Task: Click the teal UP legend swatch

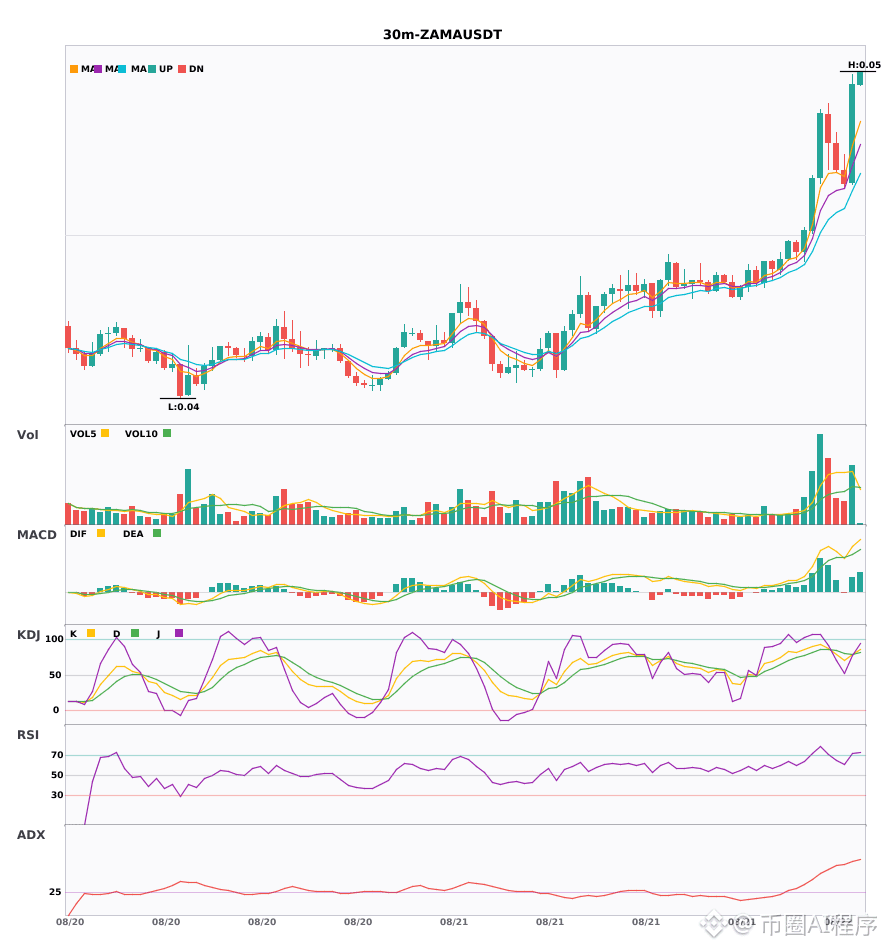Action: point(152,69)
